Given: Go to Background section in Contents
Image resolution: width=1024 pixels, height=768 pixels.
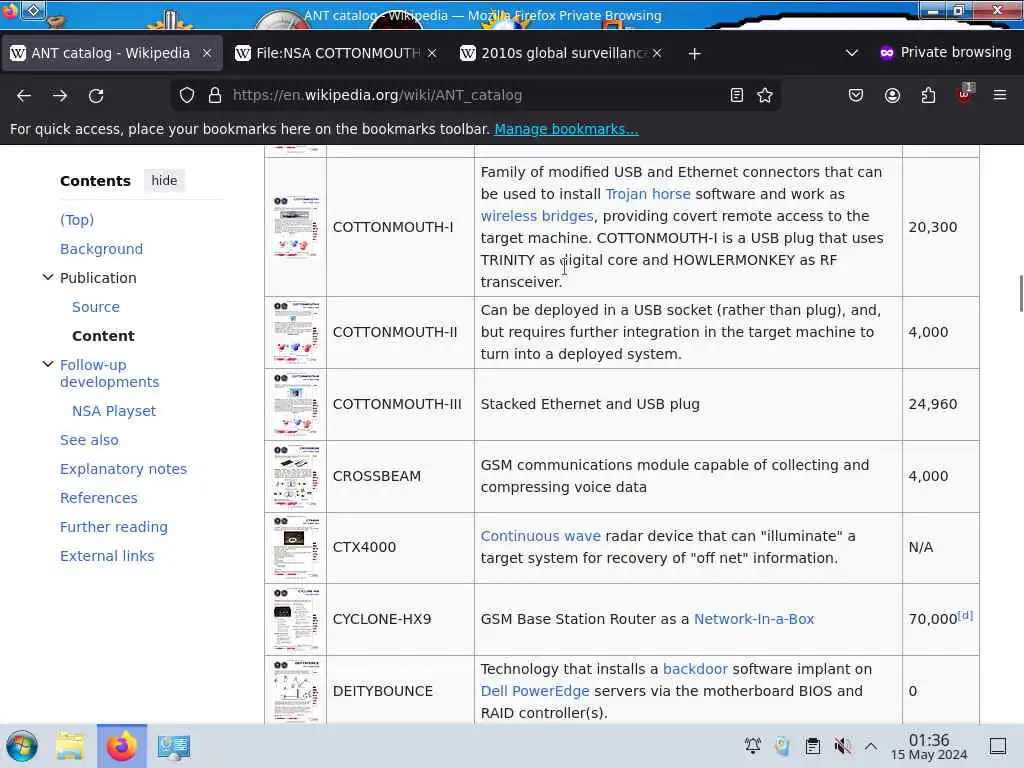Looking at the screenshot, I should click(x=101, y=249).
